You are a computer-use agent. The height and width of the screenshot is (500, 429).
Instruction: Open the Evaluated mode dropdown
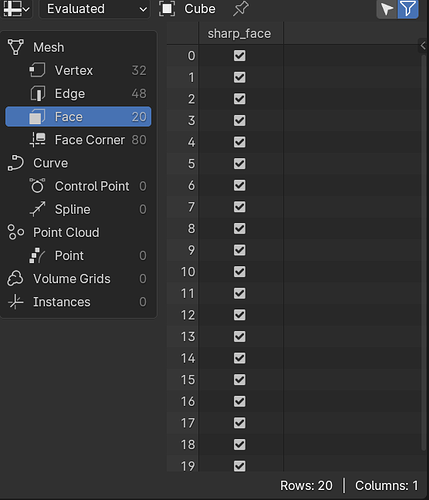pyautogui.click(x=95, y=9)
